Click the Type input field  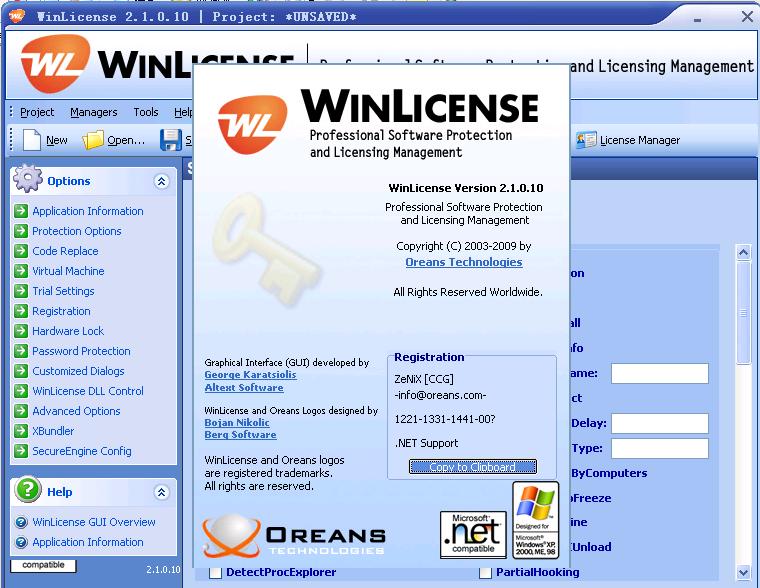click(x=660, y=448)
